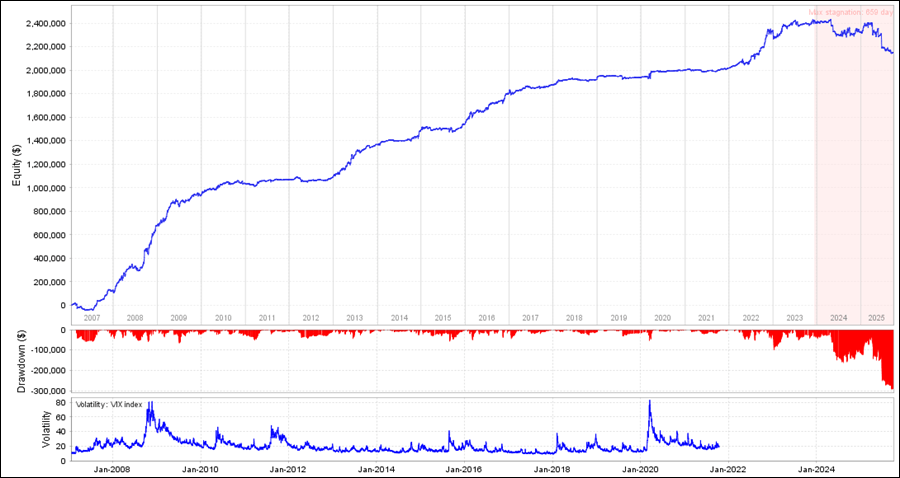Click the 2,400,000 equity axis tick label

point(41,23)
